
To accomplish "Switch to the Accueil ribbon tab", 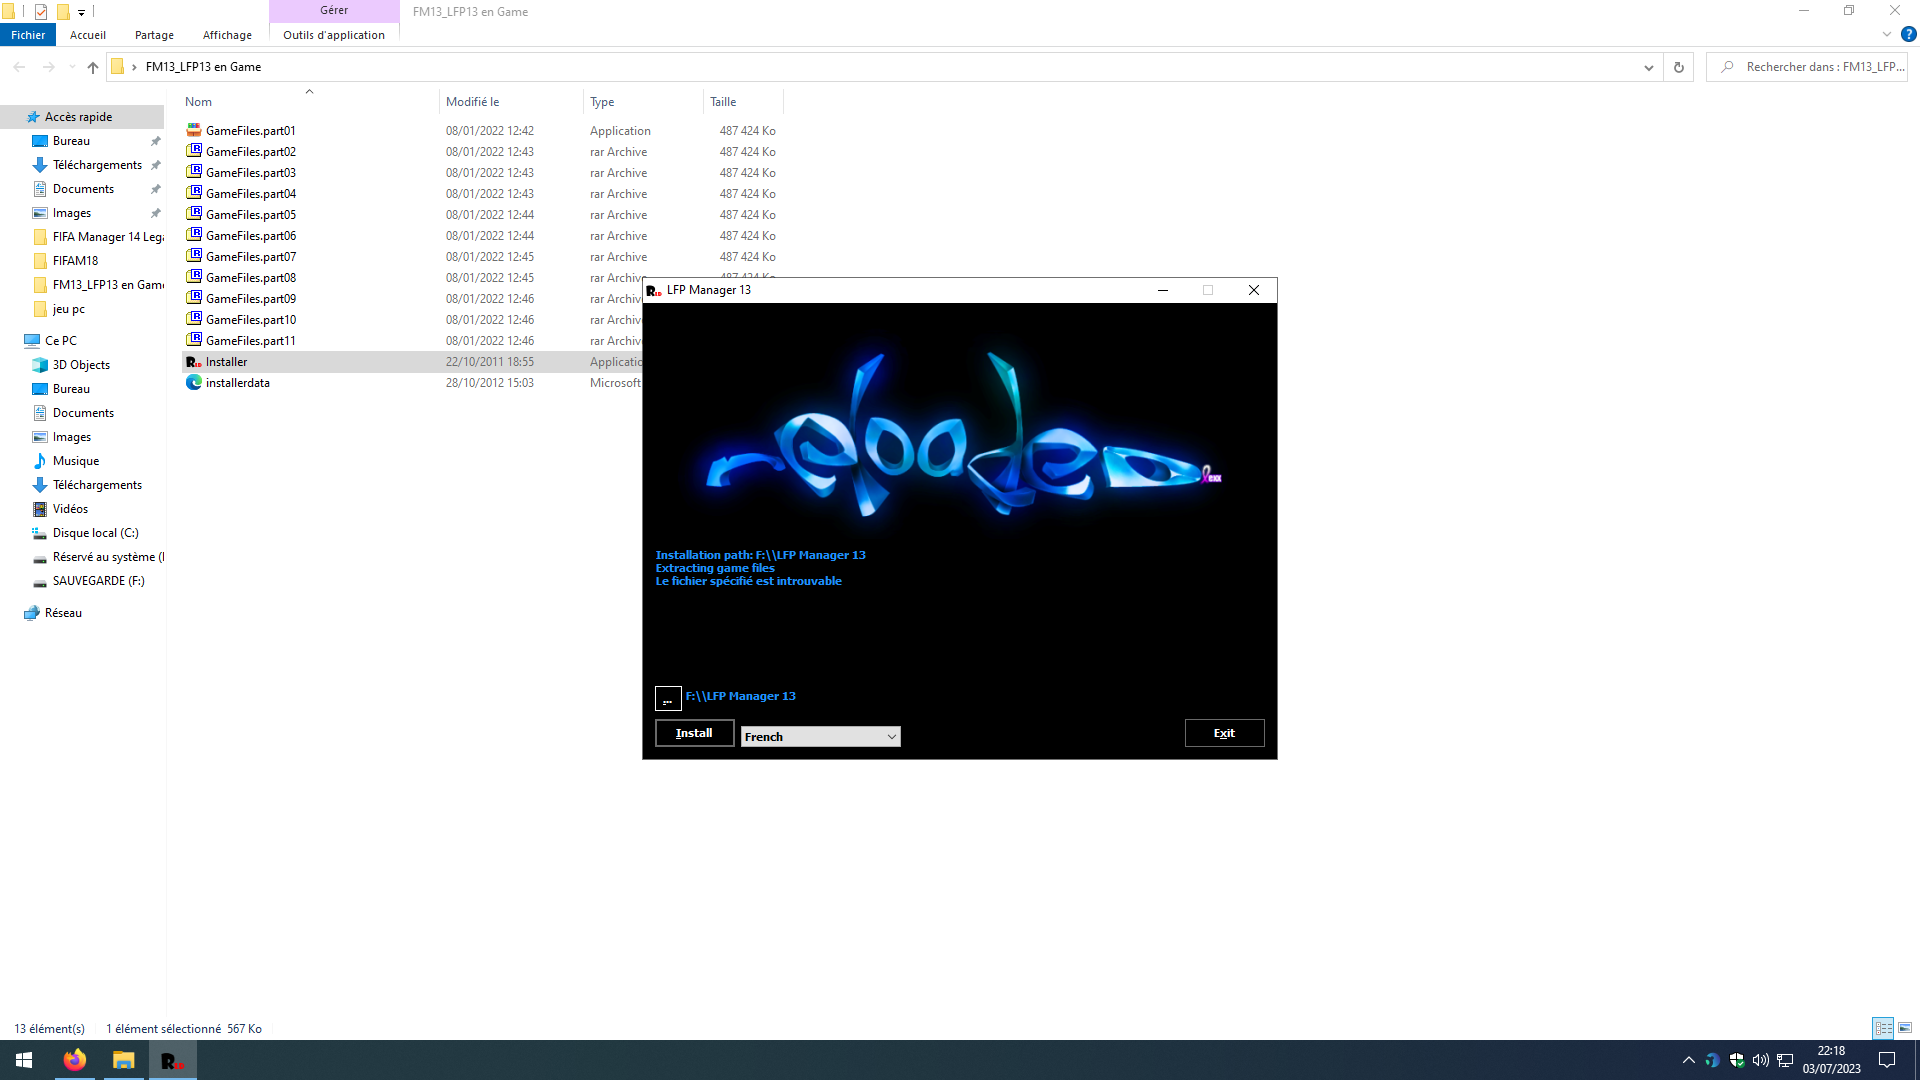I will [x=88, y=35].
